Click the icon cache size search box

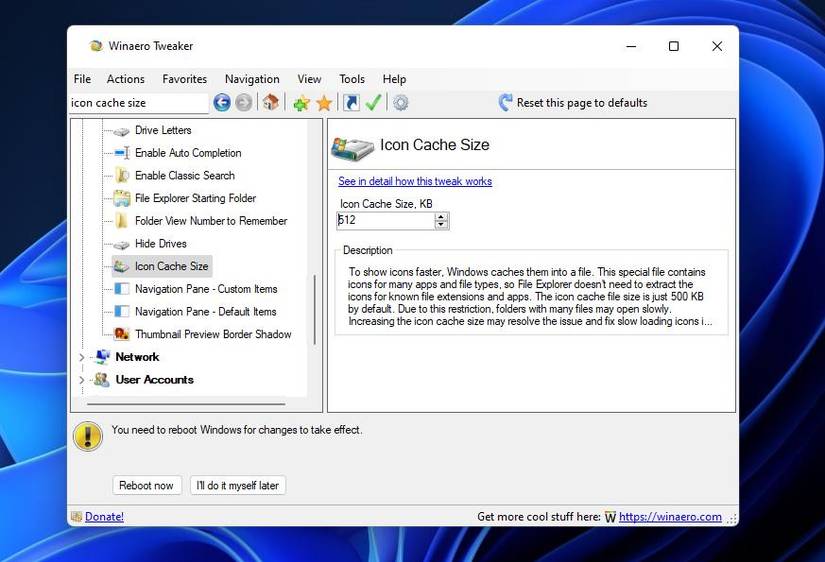coord(139,103)
